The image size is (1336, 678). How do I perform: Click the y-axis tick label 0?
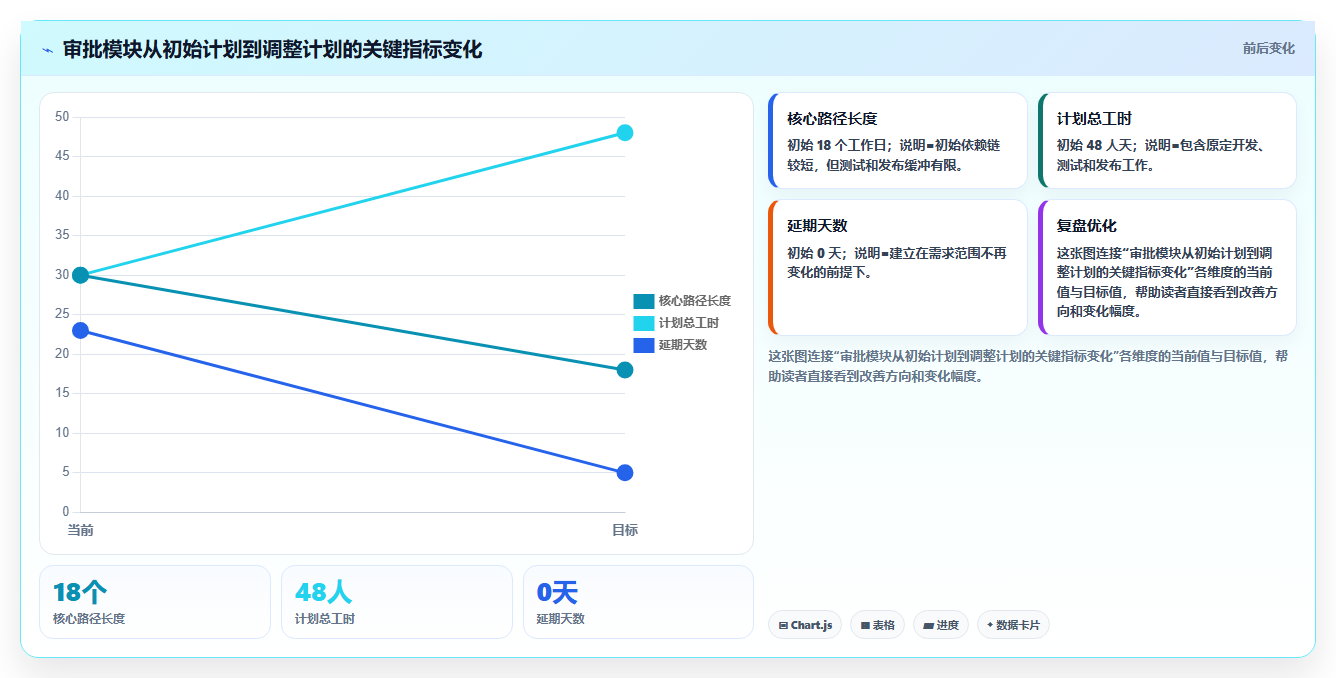point(65,512)
